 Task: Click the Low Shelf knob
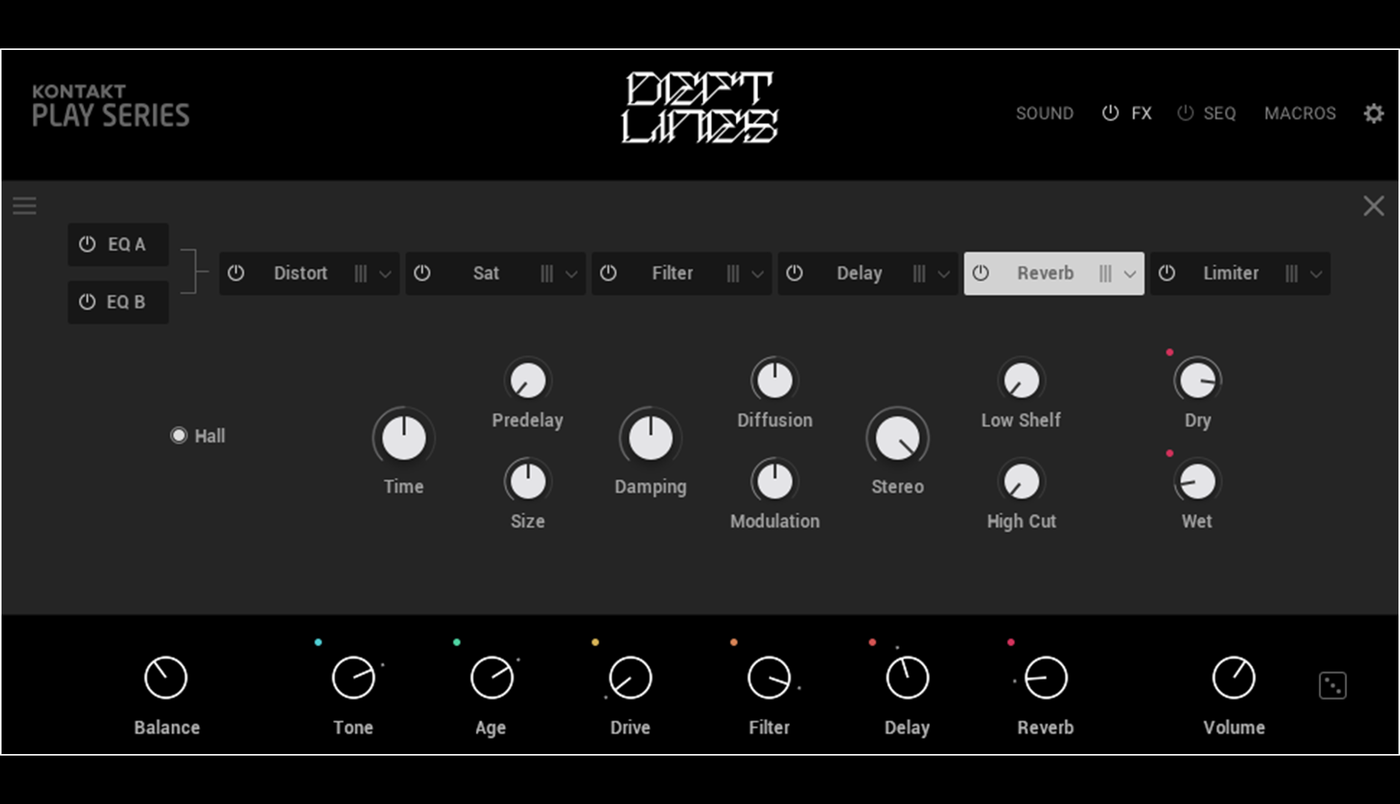click(1021, 381)
